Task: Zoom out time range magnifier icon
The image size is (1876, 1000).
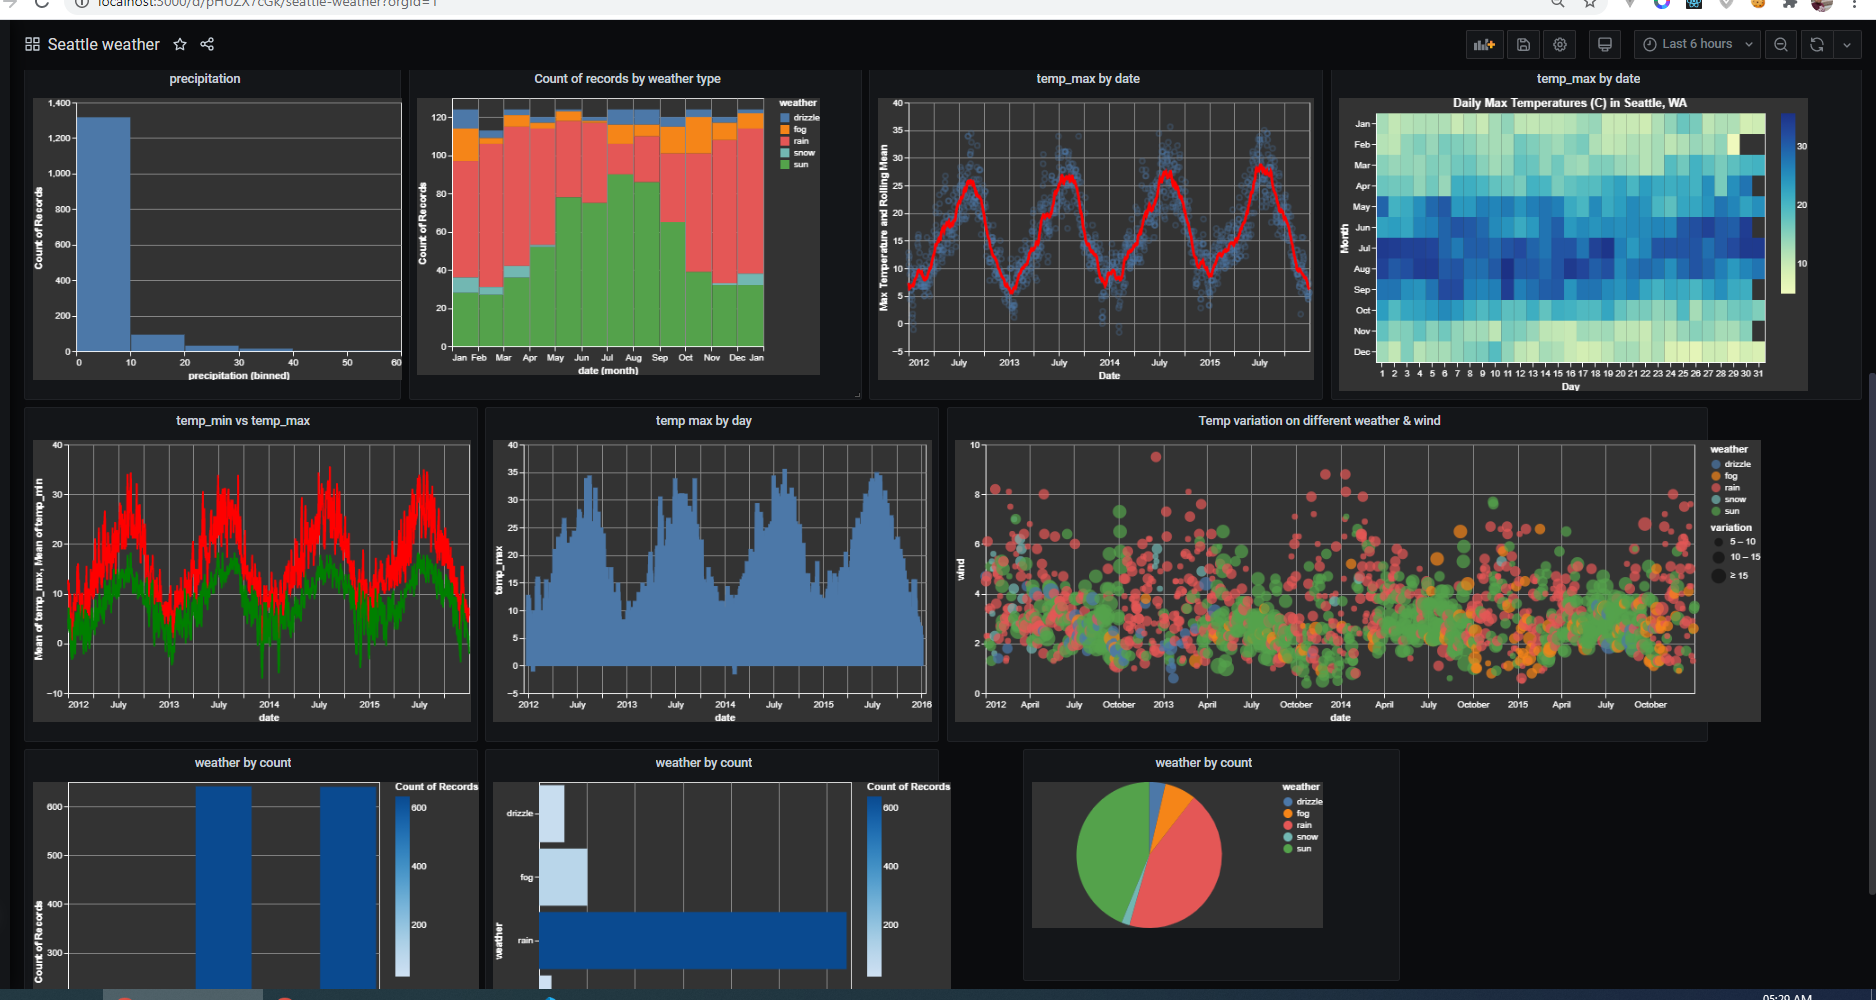Action: click(x=1781, y=44)
